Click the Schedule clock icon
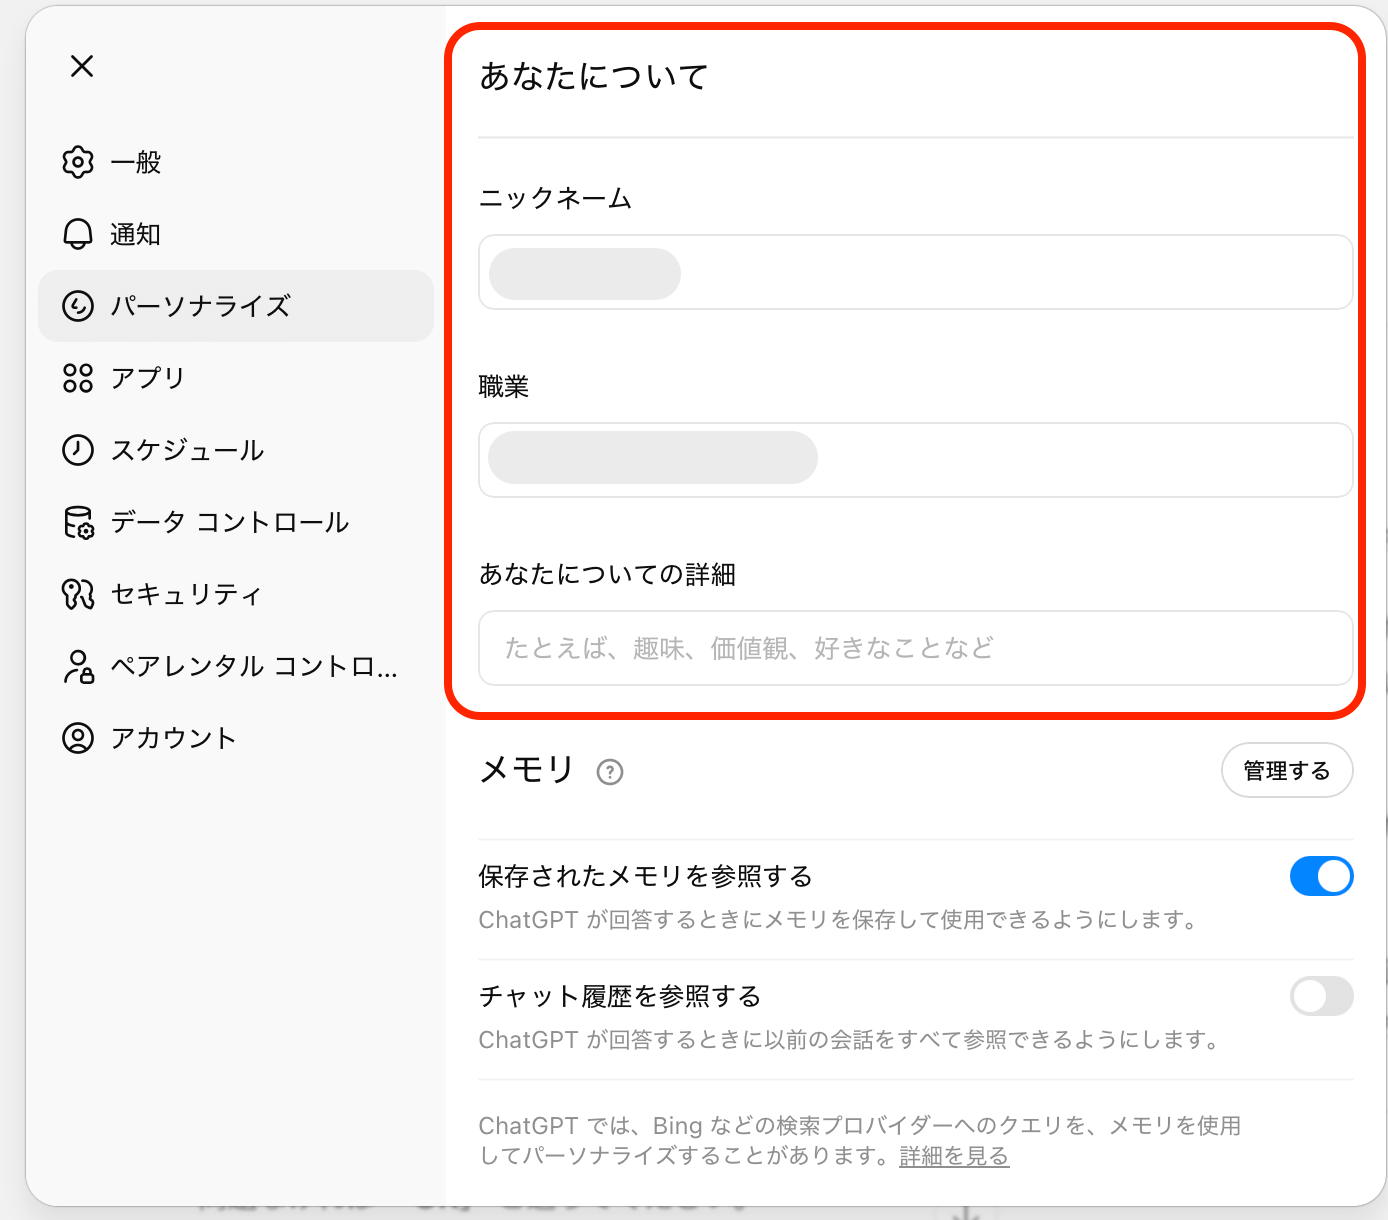Screen dimensions: 1388x1220 78,450
